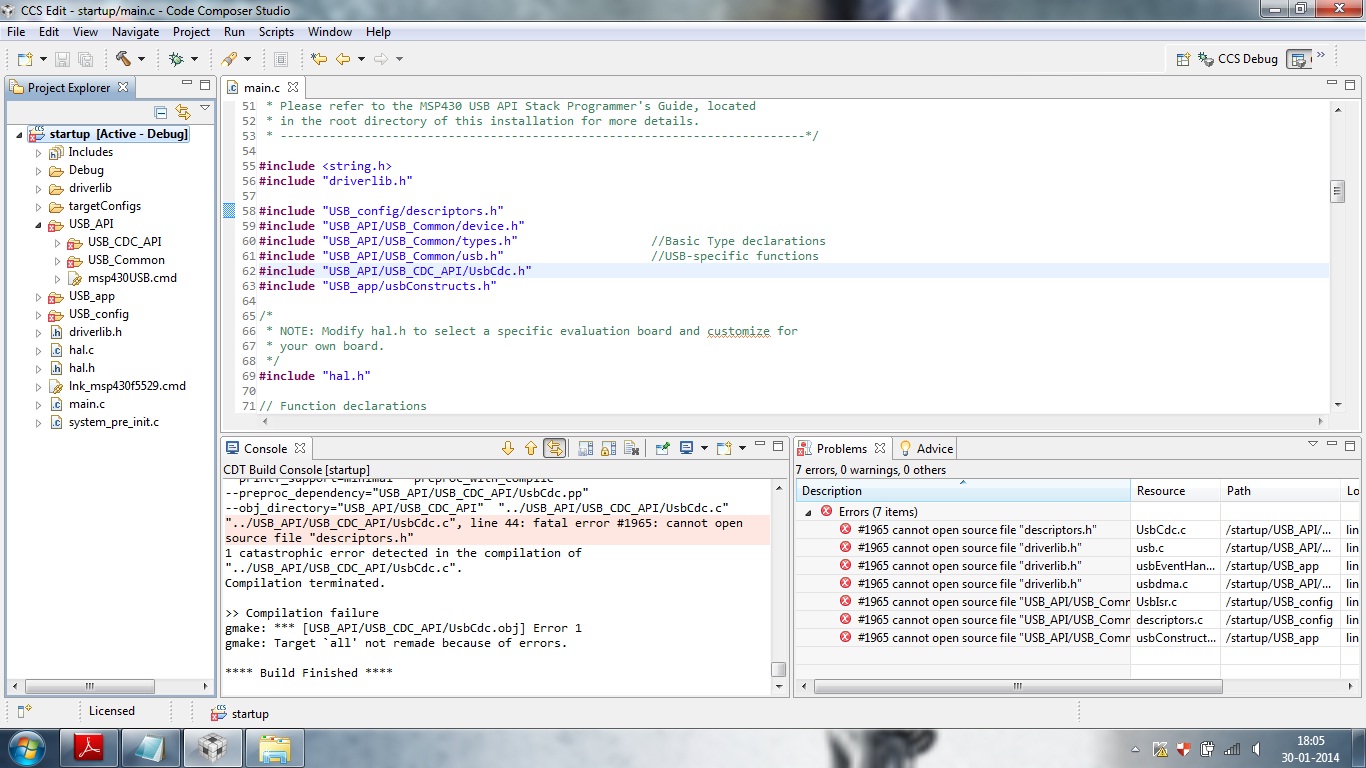Click the editor vertical scrollbar thumb

(1337, 191)
